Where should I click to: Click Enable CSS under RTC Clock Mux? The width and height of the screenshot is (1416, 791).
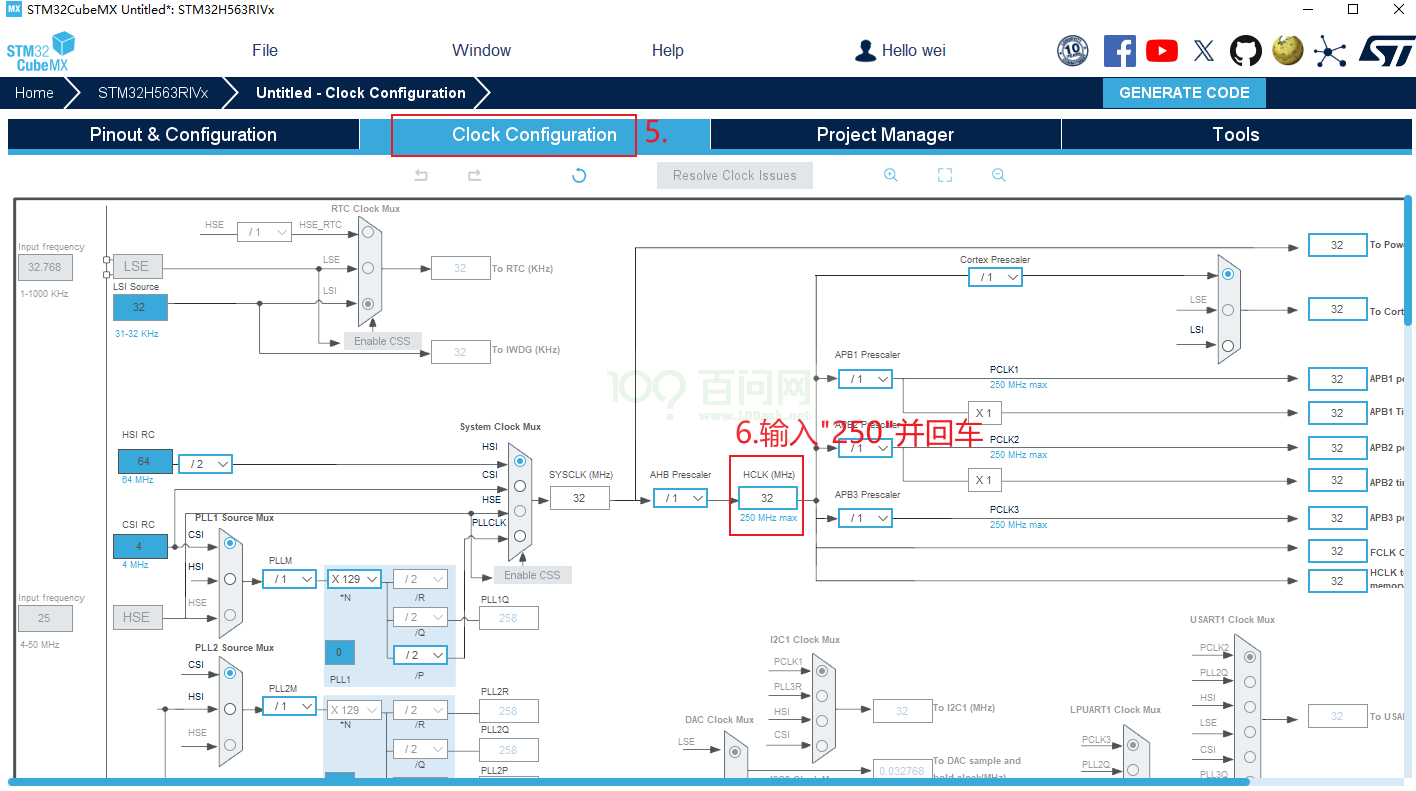(x=382, y=341)
